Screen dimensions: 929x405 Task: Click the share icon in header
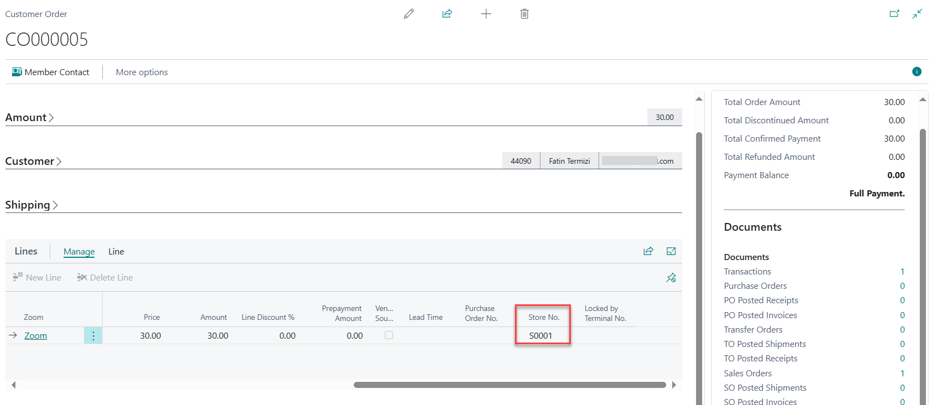447,14
